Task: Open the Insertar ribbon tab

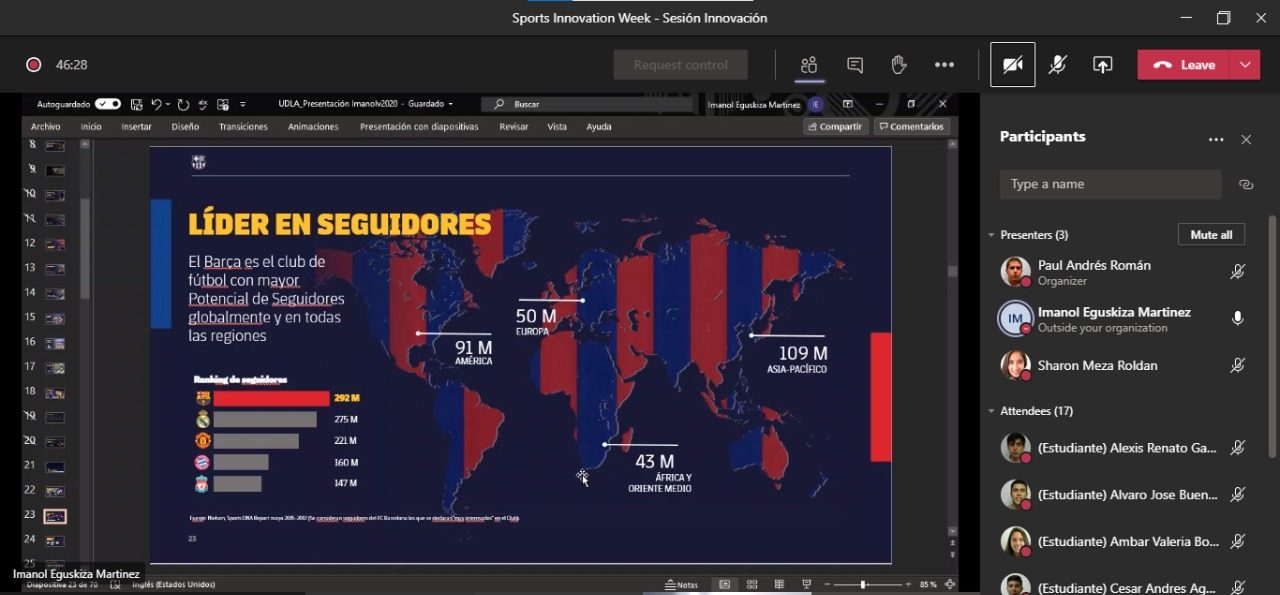Action: point(136,127)
